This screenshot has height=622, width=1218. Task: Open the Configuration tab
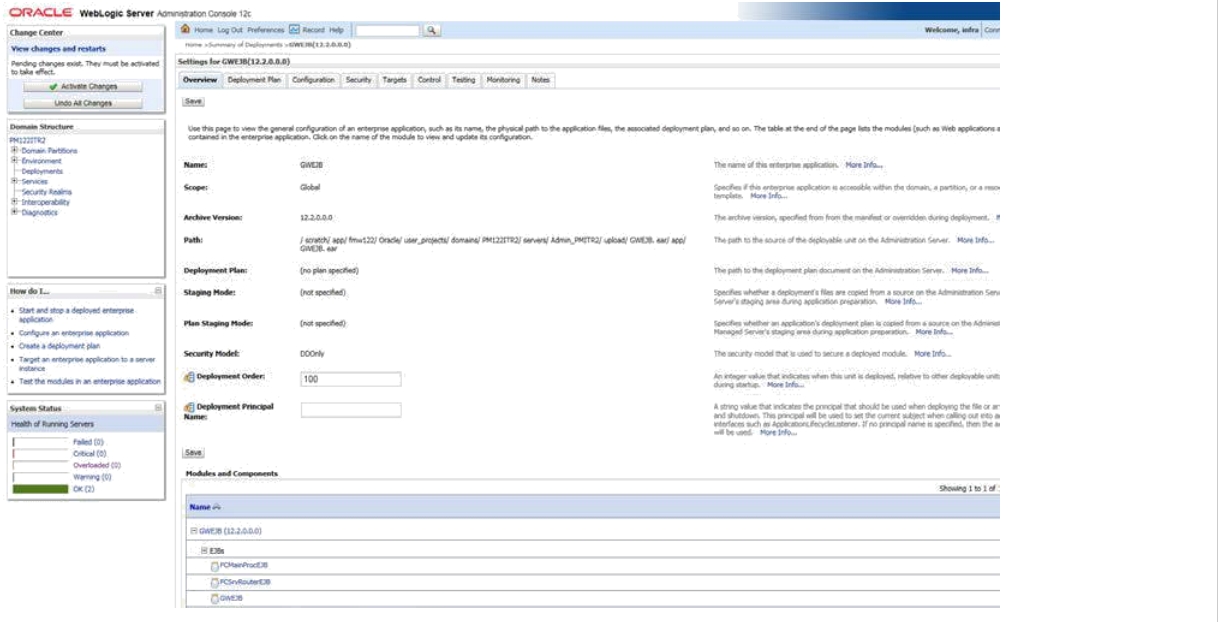pyautogui.click(x=313, y=80)
